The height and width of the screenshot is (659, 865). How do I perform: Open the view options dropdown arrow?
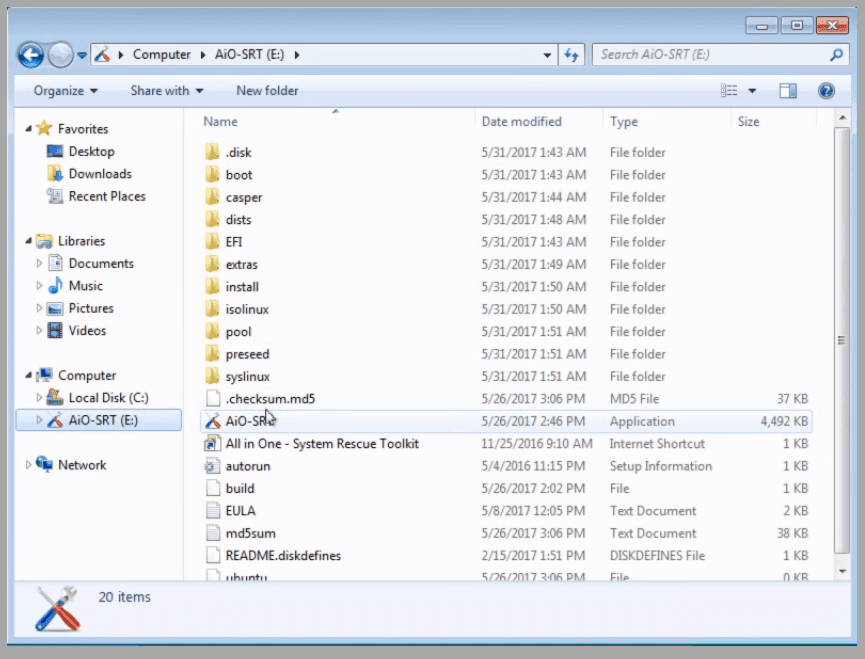[752, 91]
